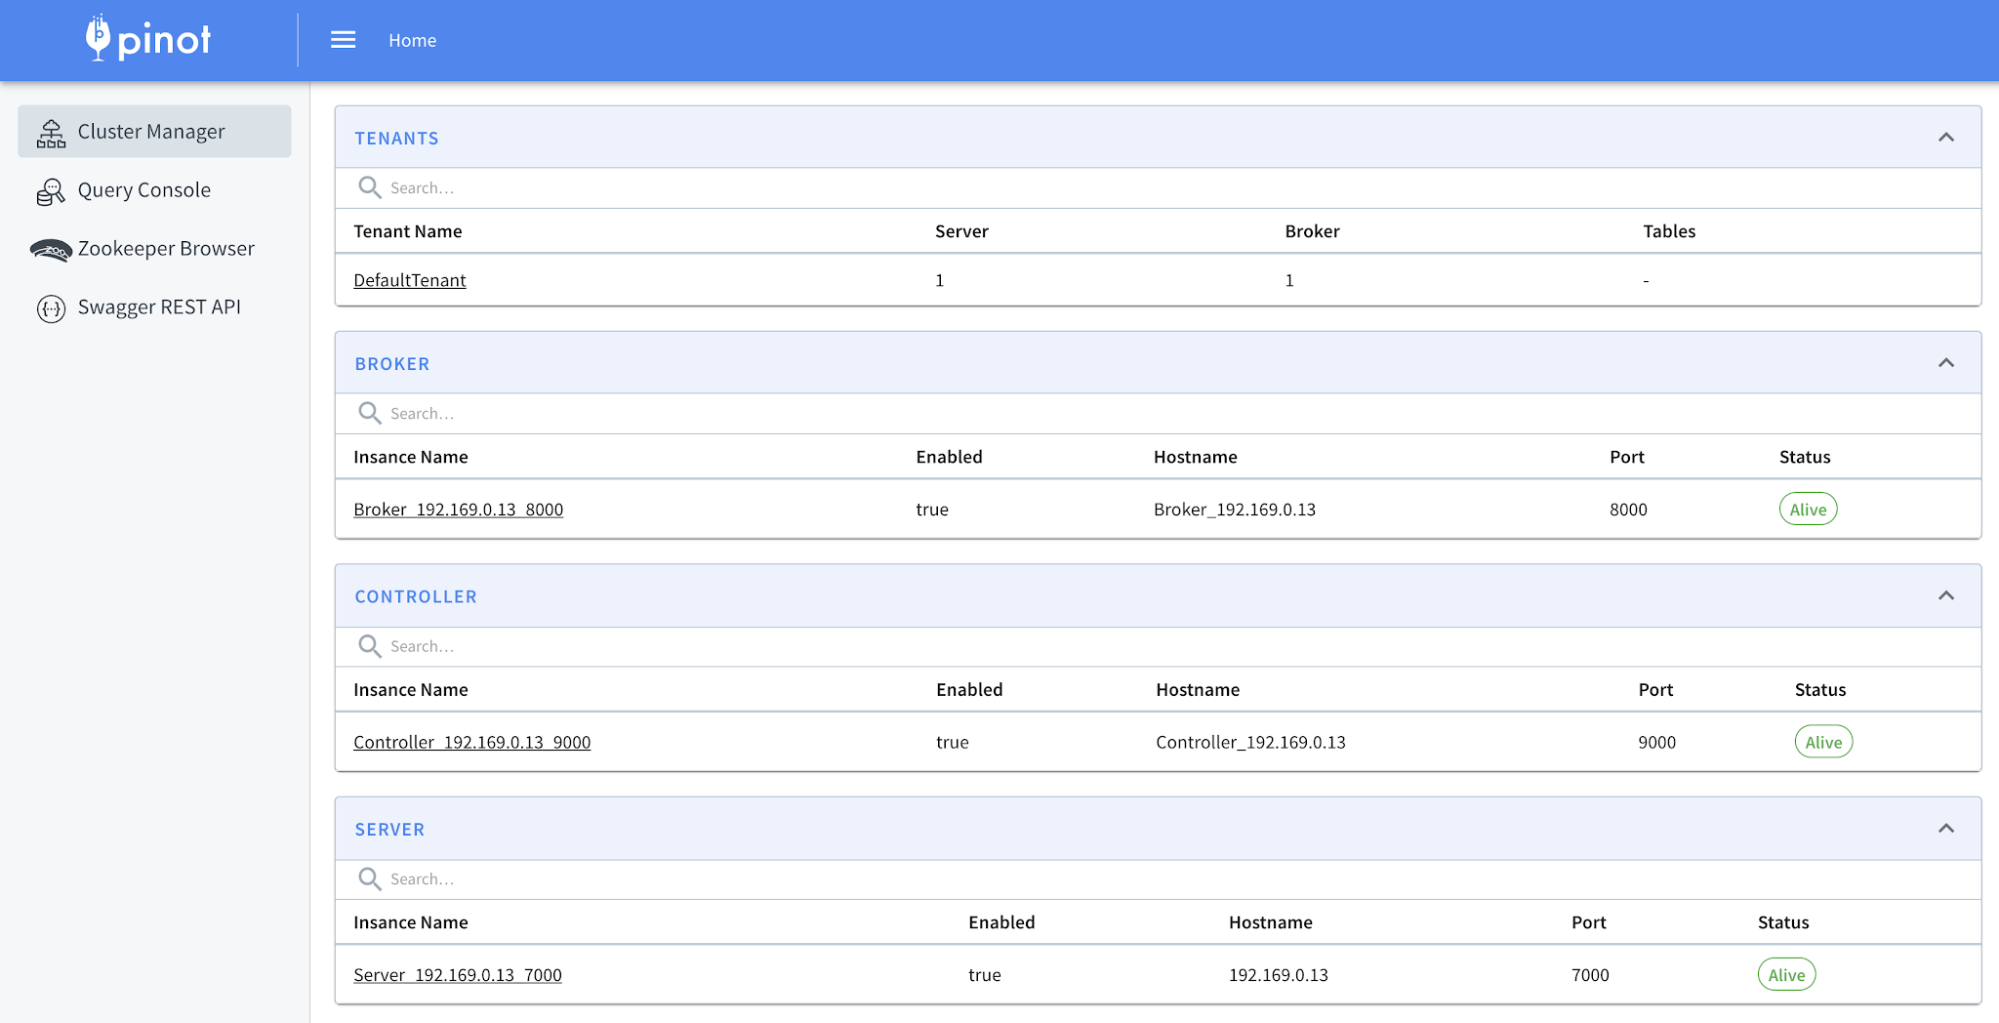Image resolution: width=1999 pixels, height=1023 pixels.
Task: Open the Home menu item
Action: click(412, 40)
